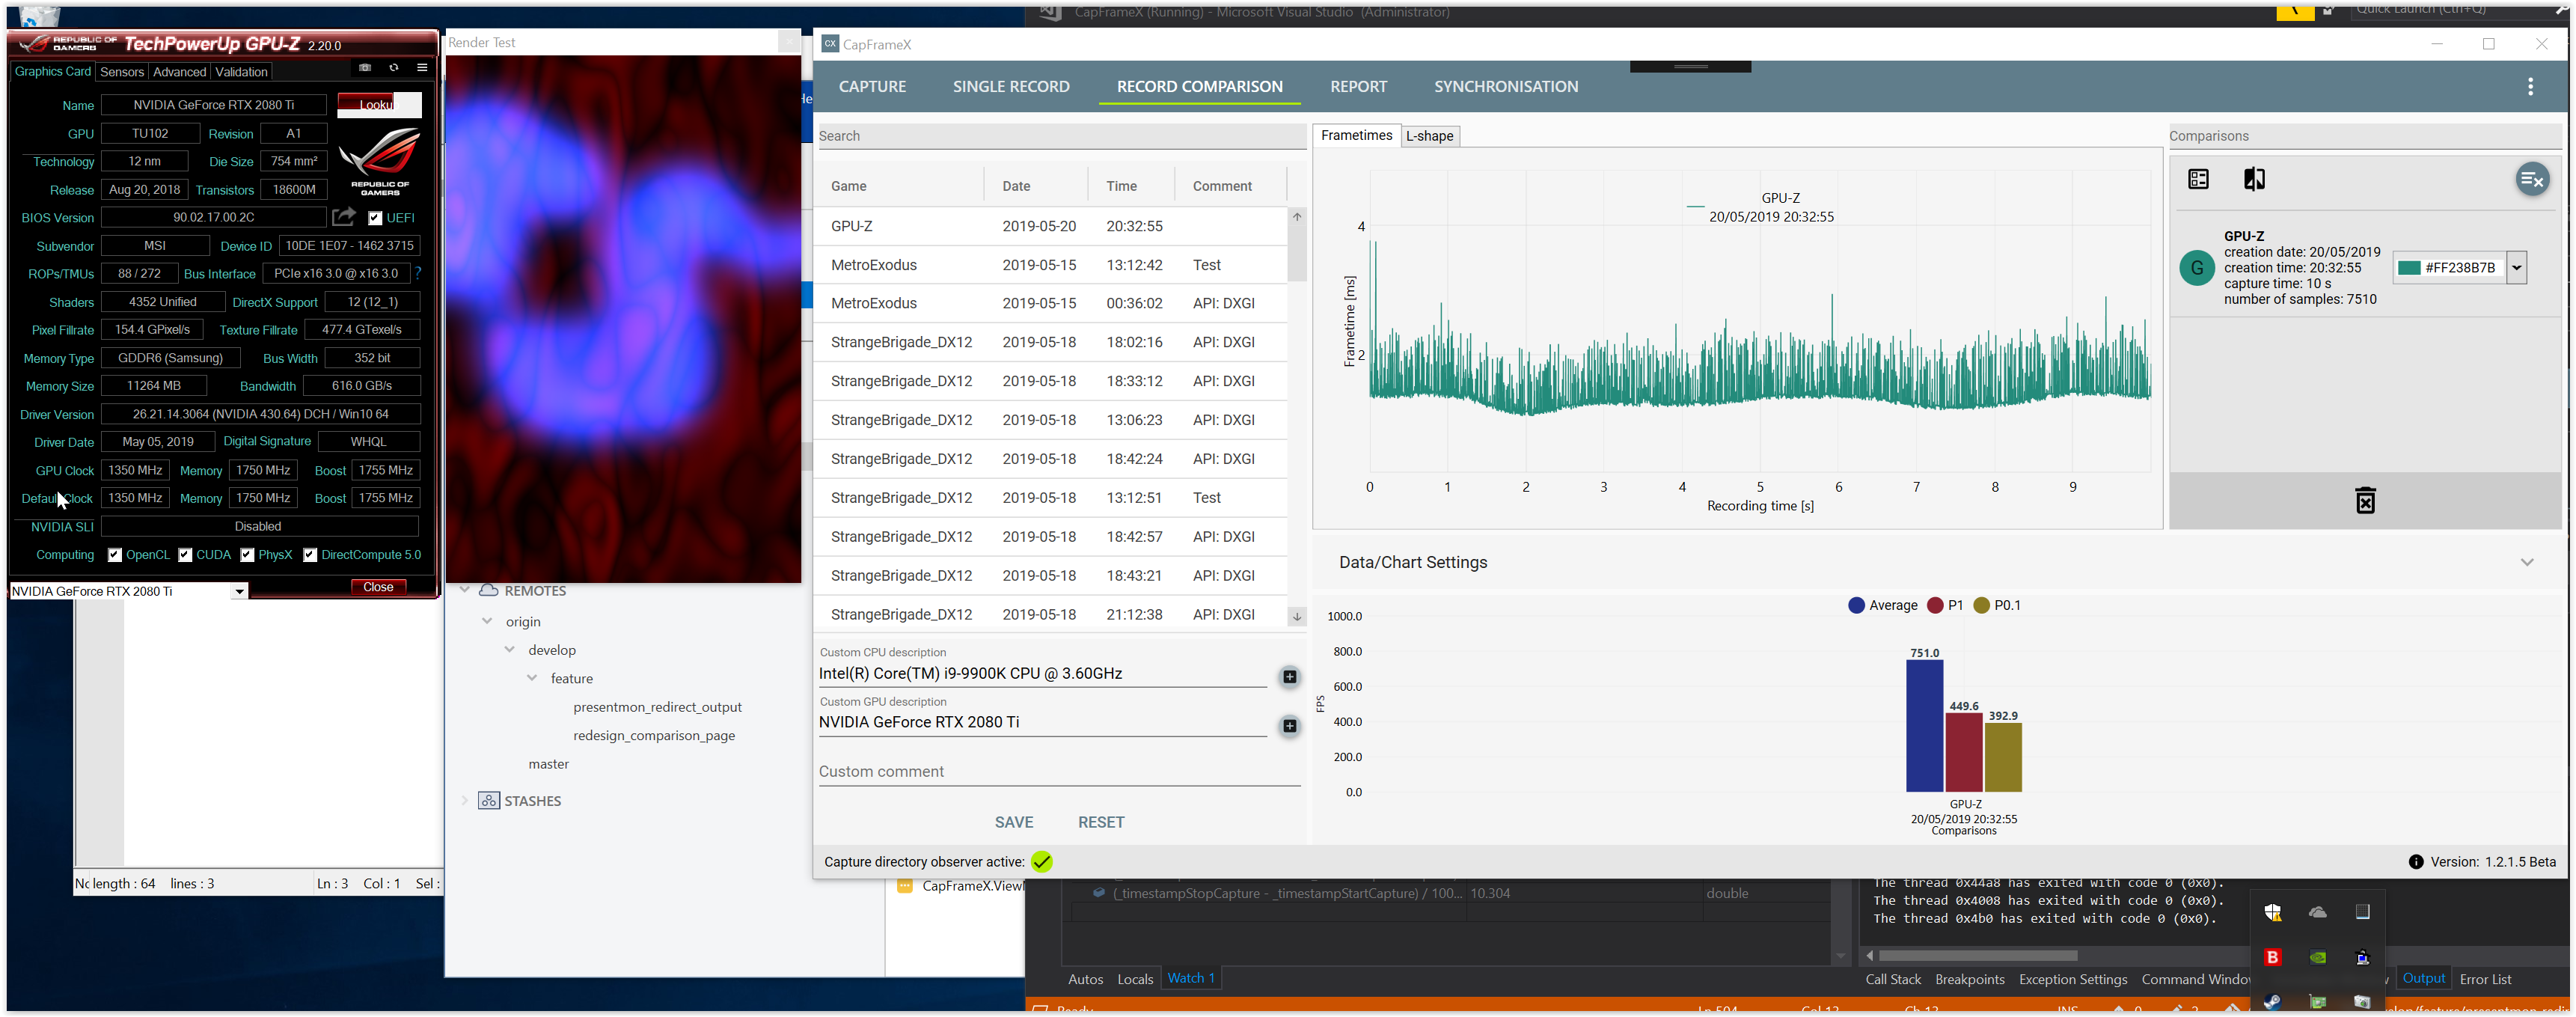Image resolution: width=2576 pixels, height=1017 pixels.
Task: Click the BIOS export share icon
Action: point(344,216)
